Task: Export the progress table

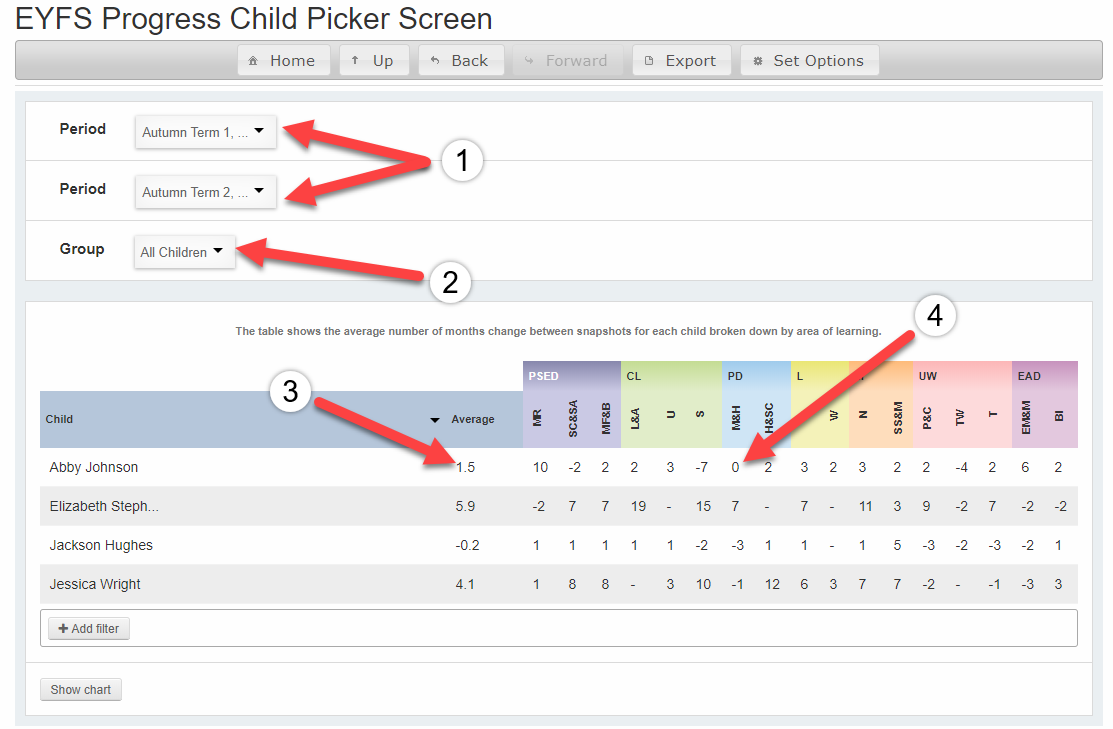Action: pyautogui.click(x=681, y=61)
